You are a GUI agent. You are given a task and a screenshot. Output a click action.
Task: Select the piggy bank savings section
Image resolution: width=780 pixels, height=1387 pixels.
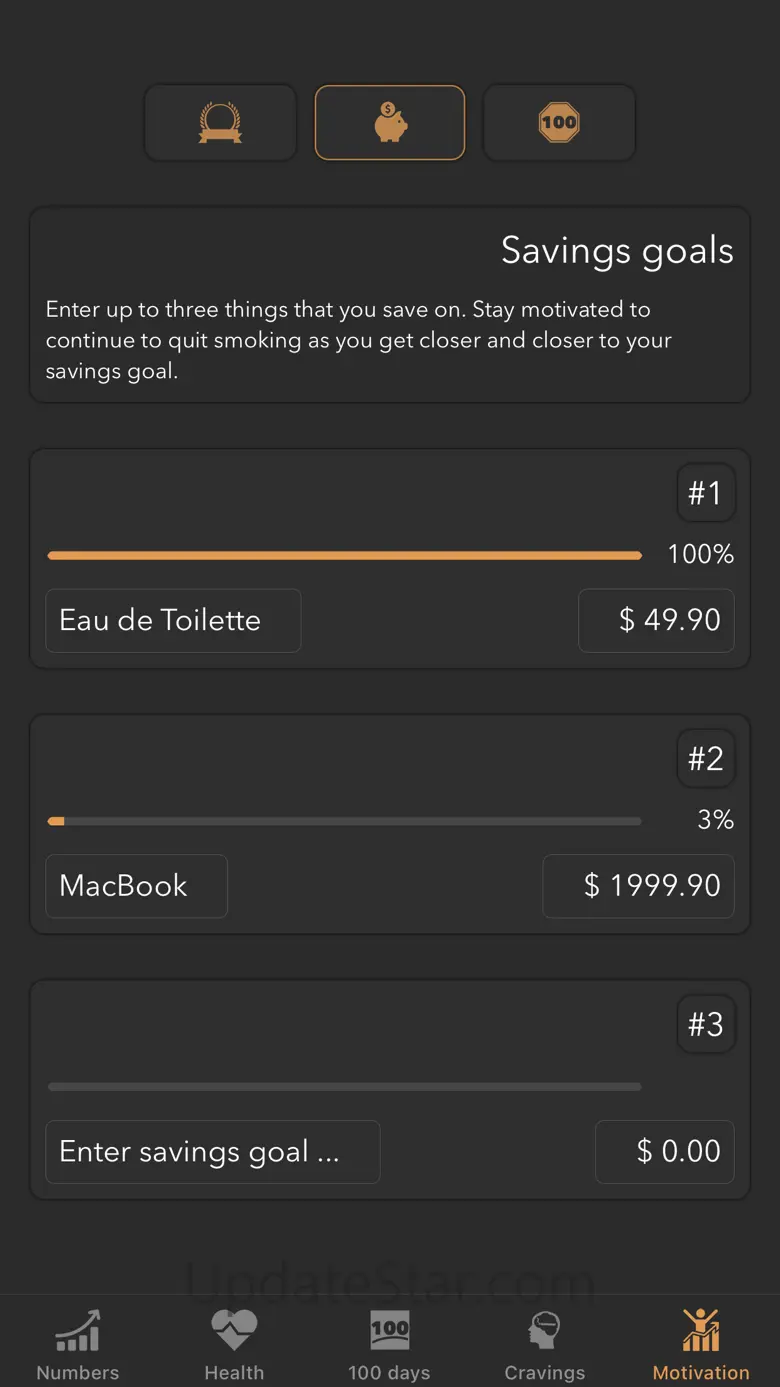pos(390,123)
